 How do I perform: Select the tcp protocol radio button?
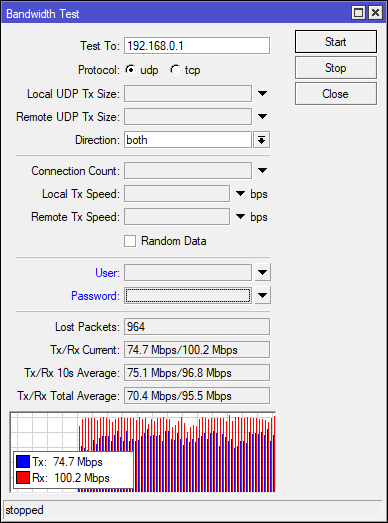(175, 70)
